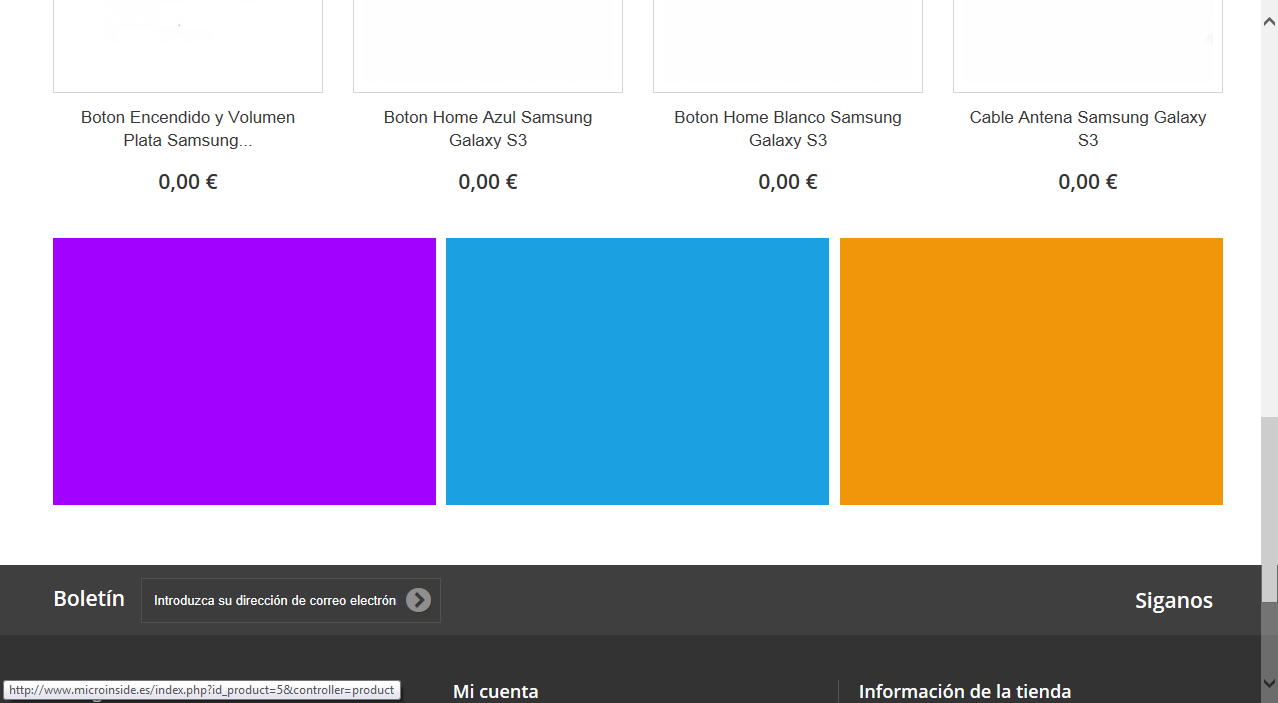Image resolution: width=1278 pixels, height=703 pixels.
Task: Click the vertical scrollbar thumb
Action: pos(1269,510)
